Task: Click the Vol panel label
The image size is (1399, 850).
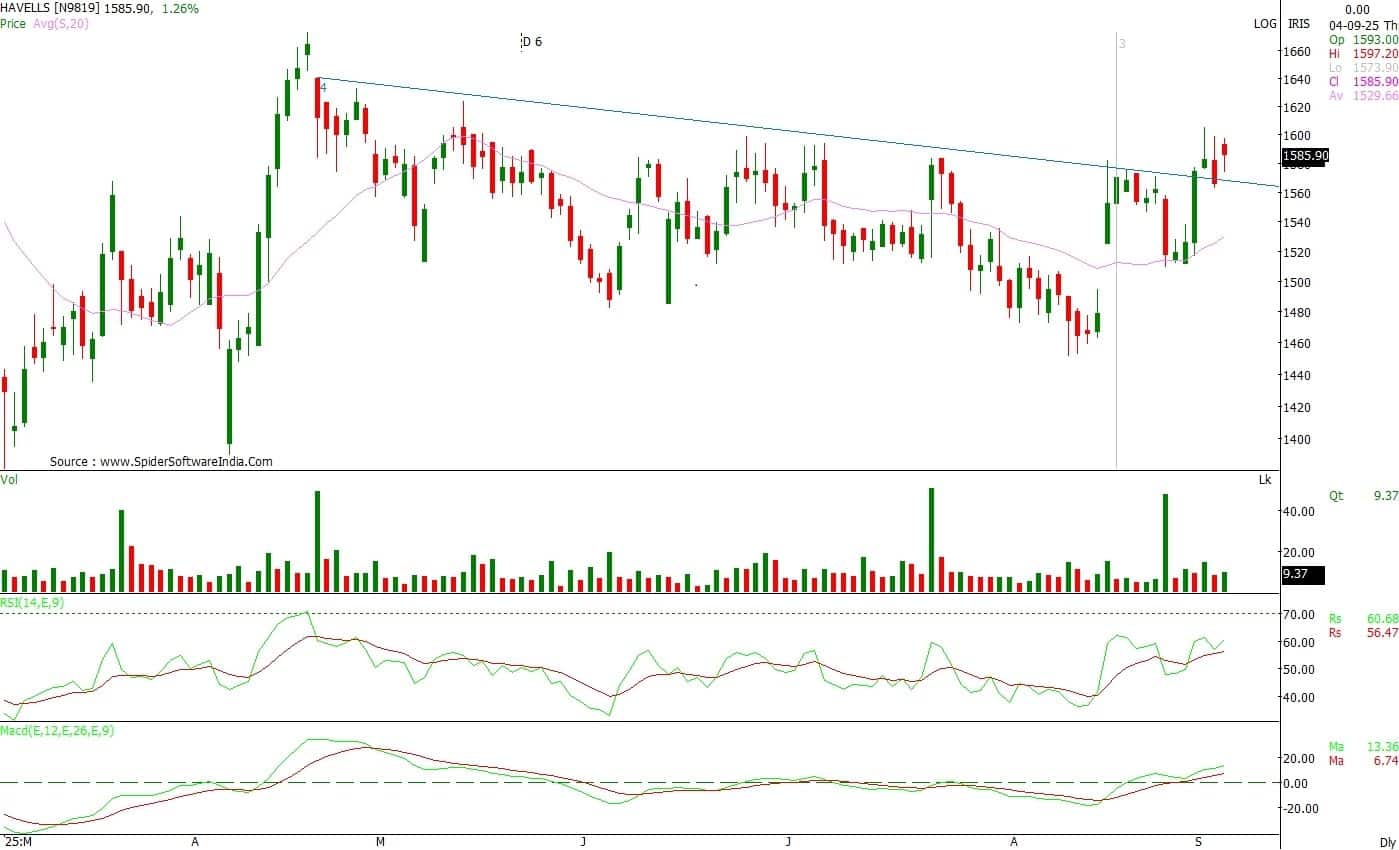Action: point(9,481)
